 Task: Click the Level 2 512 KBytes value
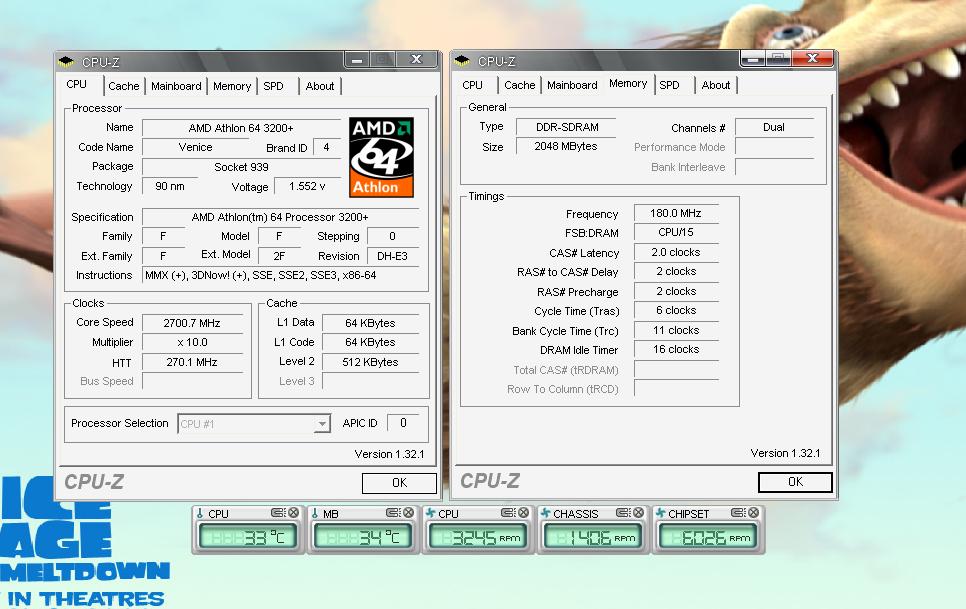[x=370, y=362]
